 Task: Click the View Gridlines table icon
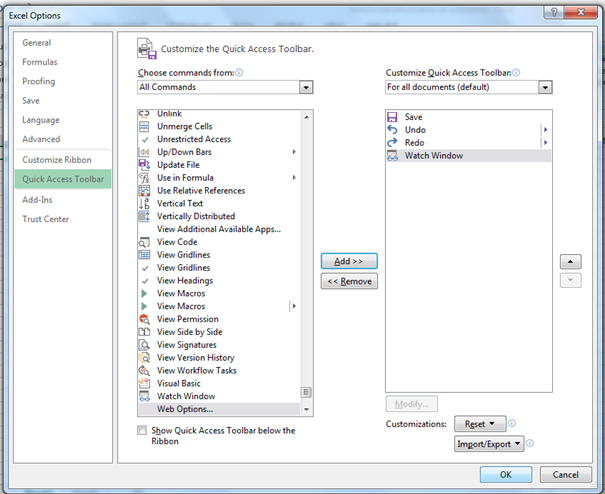point(144,255)
